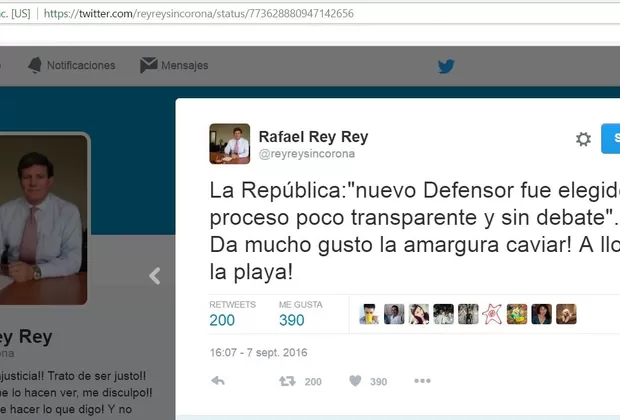
Task: Open tweet timestamp 16:07 - 7 sept. 2016
Action: (x=258, y=352)
